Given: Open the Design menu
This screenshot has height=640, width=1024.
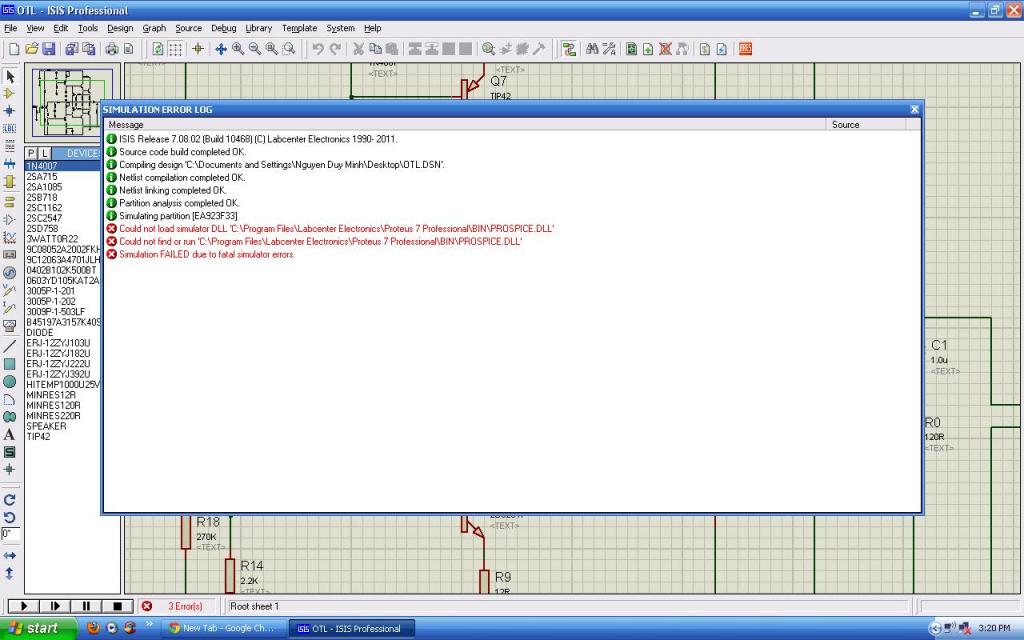Looking at the screenshot, I should coord(120,28).
